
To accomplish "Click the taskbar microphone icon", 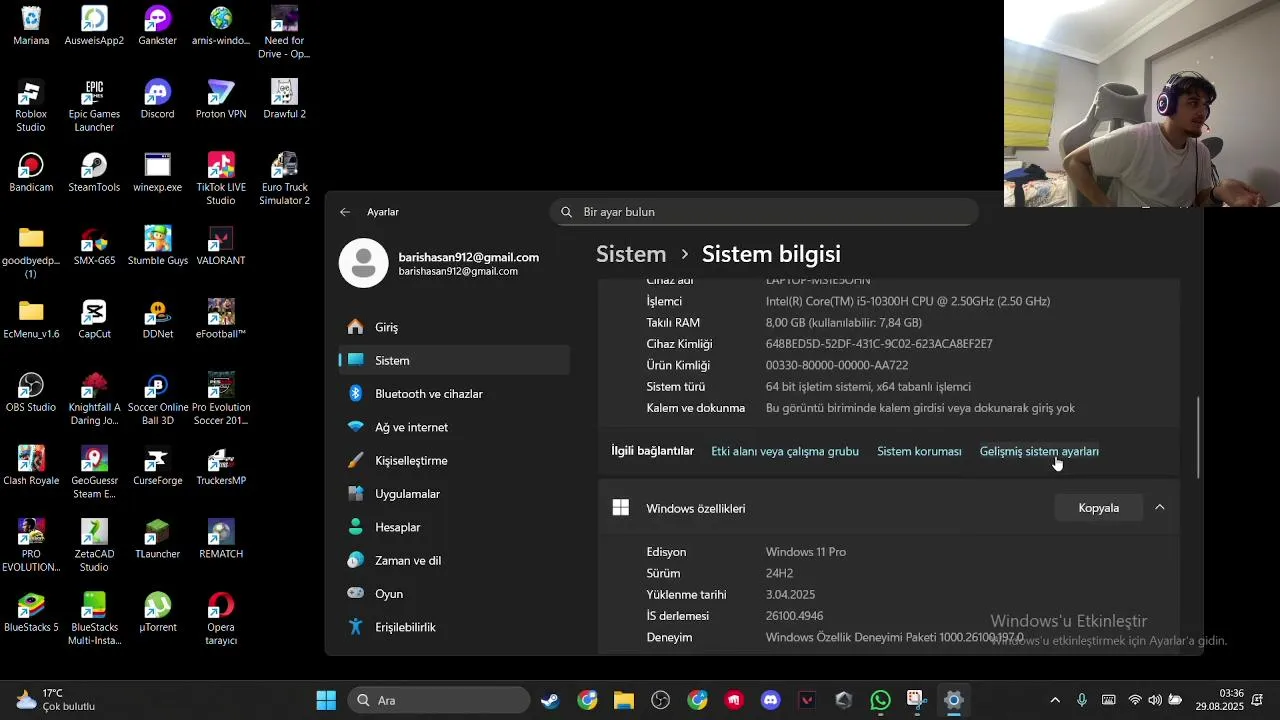I will point(1082,700).
